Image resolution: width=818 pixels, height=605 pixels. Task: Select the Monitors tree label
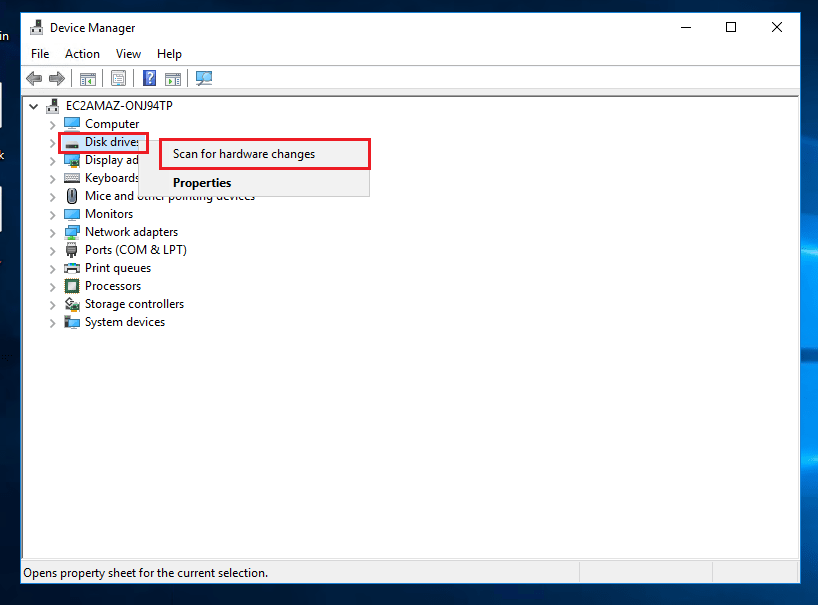point(109,214)
